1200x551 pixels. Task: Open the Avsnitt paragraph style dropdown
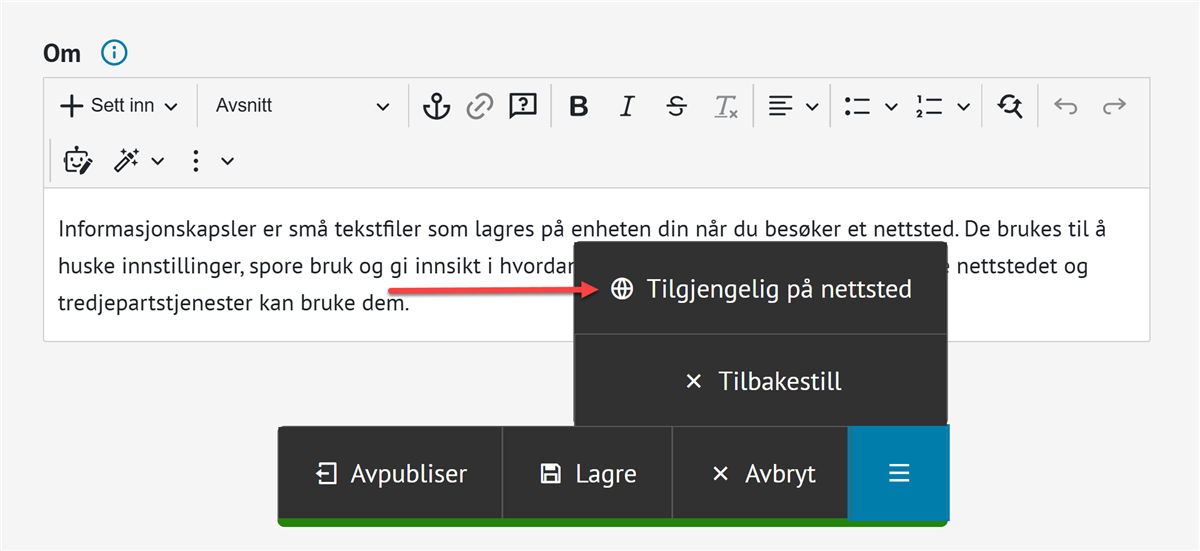pyautogui.click(x=302, y=106)
